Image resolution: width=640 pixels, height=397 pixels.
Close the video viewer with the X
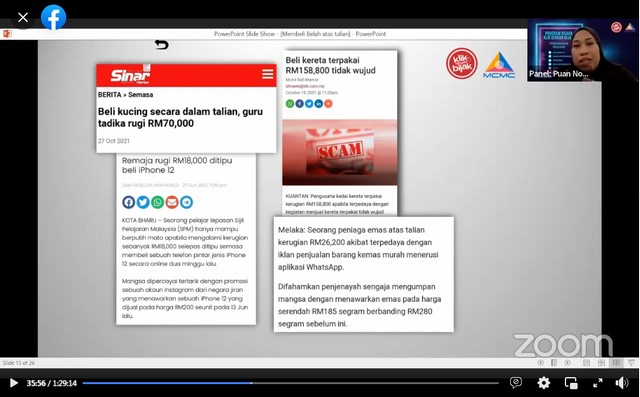(x=23, y=18)
